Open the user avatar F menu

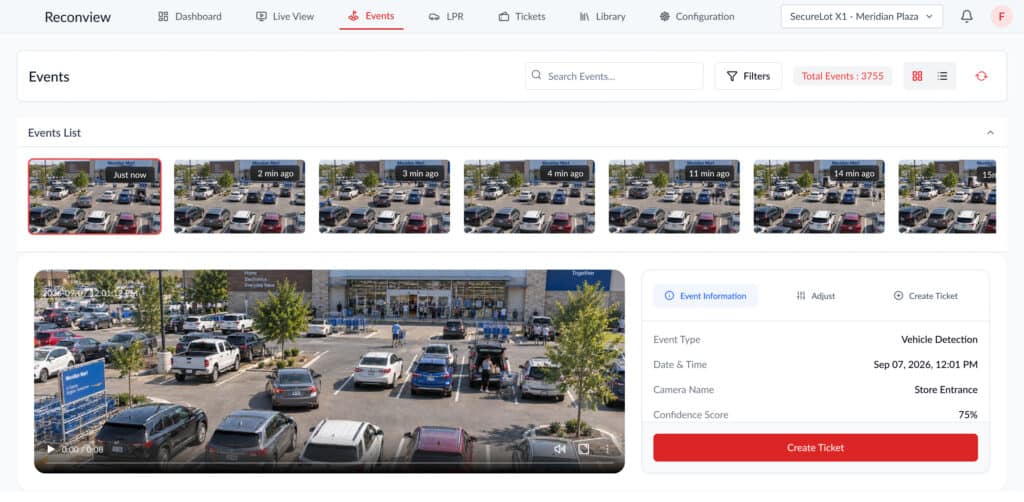pyautogui.click(x=1001, y=16)
